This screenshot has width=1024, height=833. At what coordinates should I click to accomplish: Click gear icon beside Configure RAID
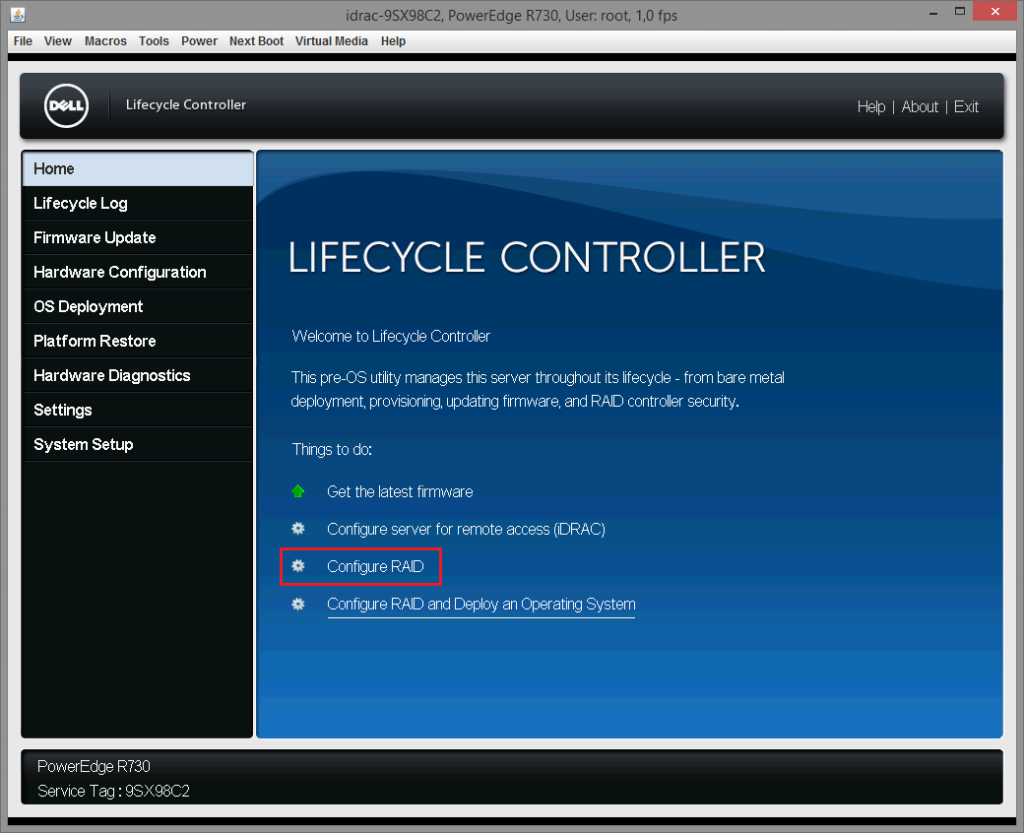pos(298,567)
